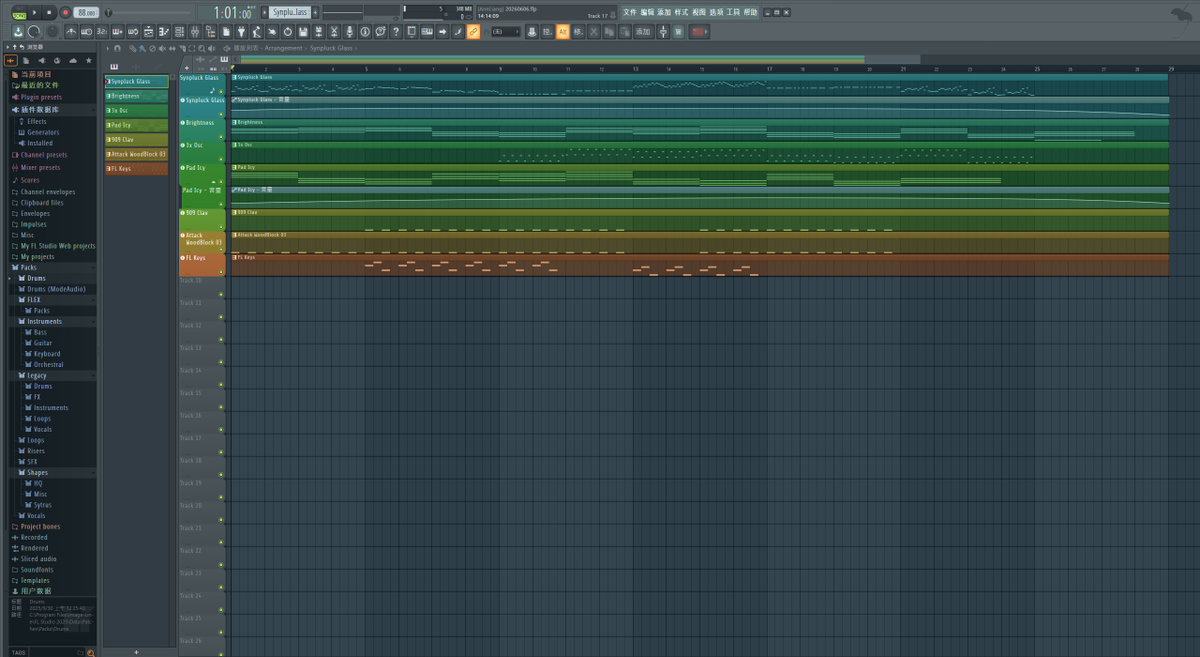This screenshot has width=1200, height=657.
Task: Collapse the Shapes folder in browser
Action: [x=54, y=472]
